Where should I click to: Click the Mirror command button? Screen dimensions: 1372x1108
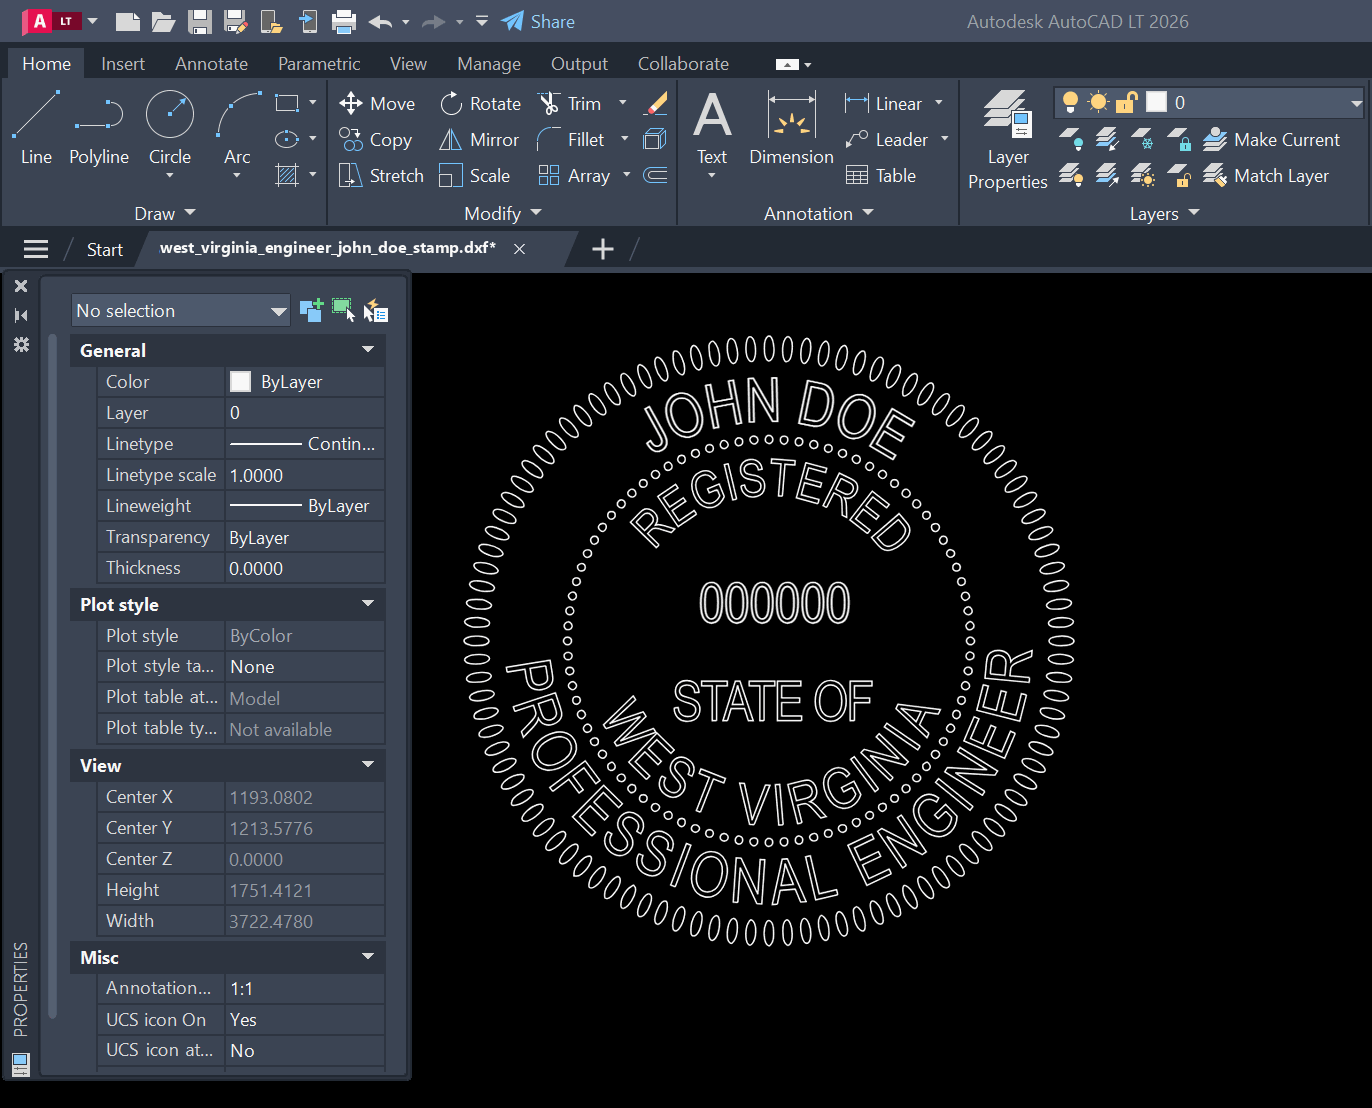pyautogui.click(x=479, y=139)
